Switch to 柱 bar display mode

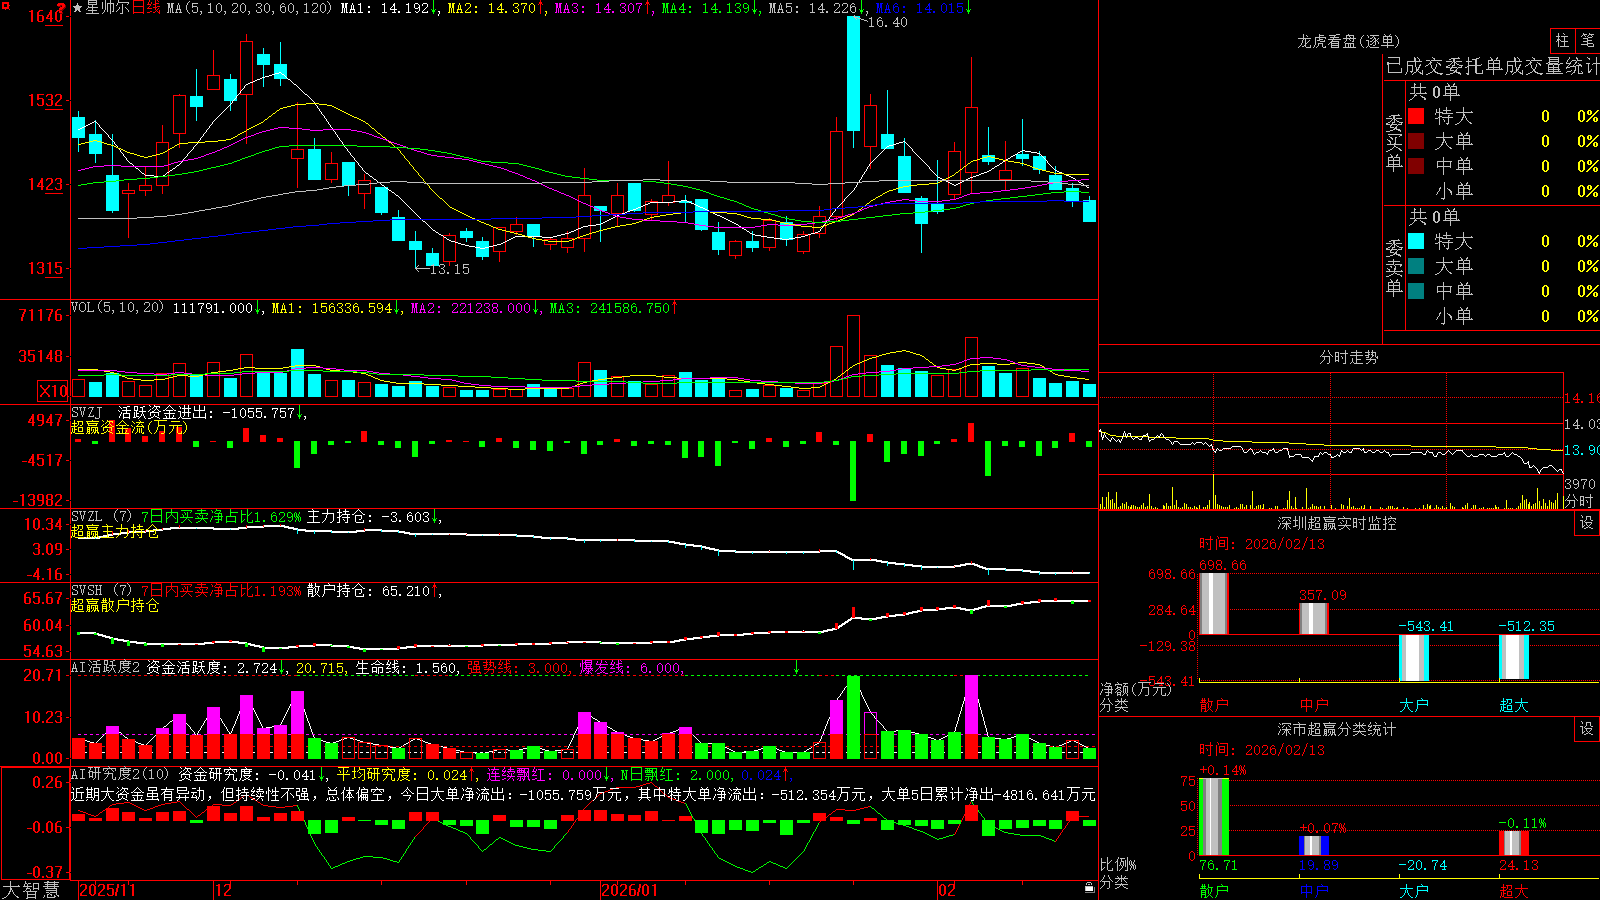(1562, 40)
